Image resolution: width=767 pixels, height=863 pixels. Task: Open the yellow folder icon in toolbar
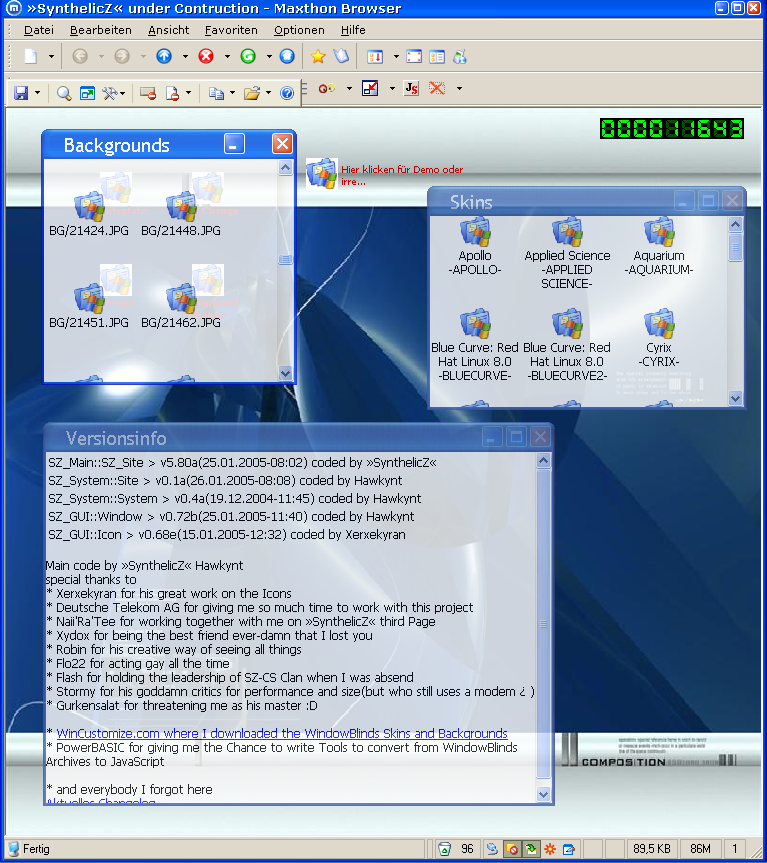(252, 93)
